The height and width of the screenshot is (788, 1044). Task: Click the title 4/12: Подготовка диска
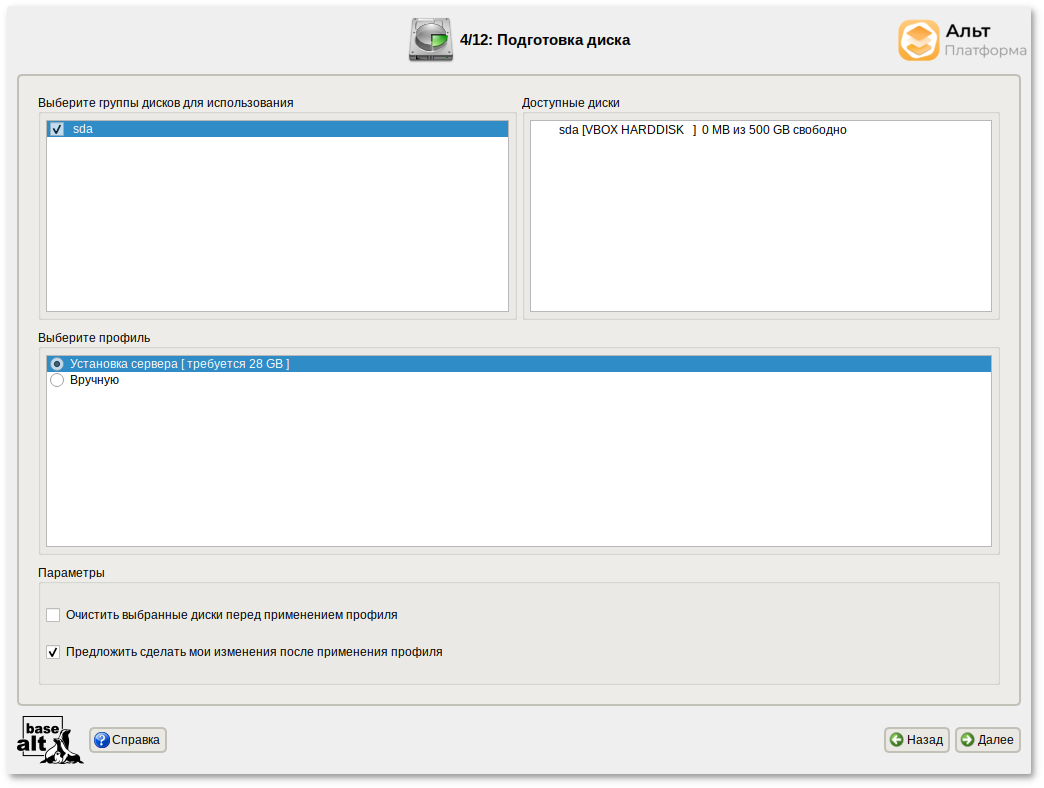pos(545,40)
